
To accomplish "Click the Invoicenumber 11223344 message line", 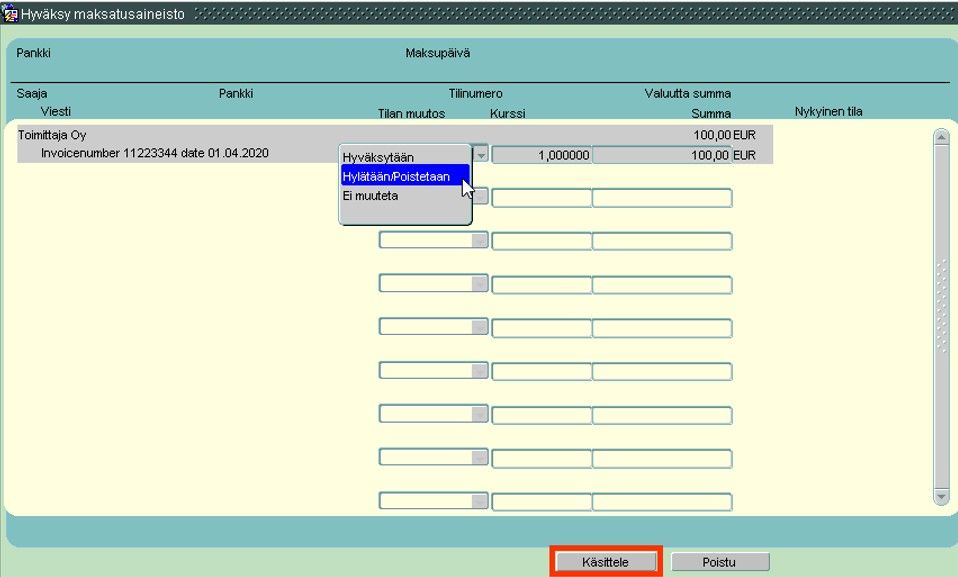I will [155, 153].
